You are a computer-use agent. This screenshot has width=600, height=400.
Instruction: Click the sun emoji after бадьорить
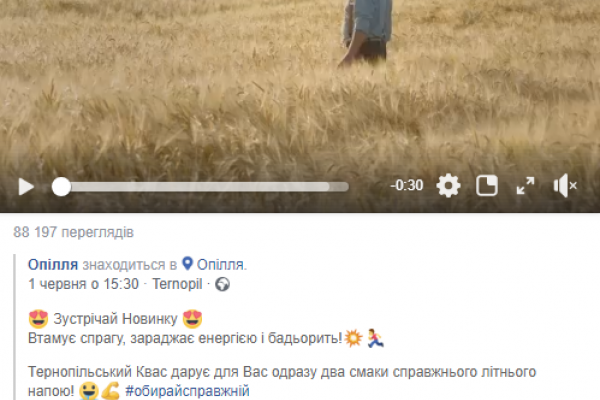(353, 338)
